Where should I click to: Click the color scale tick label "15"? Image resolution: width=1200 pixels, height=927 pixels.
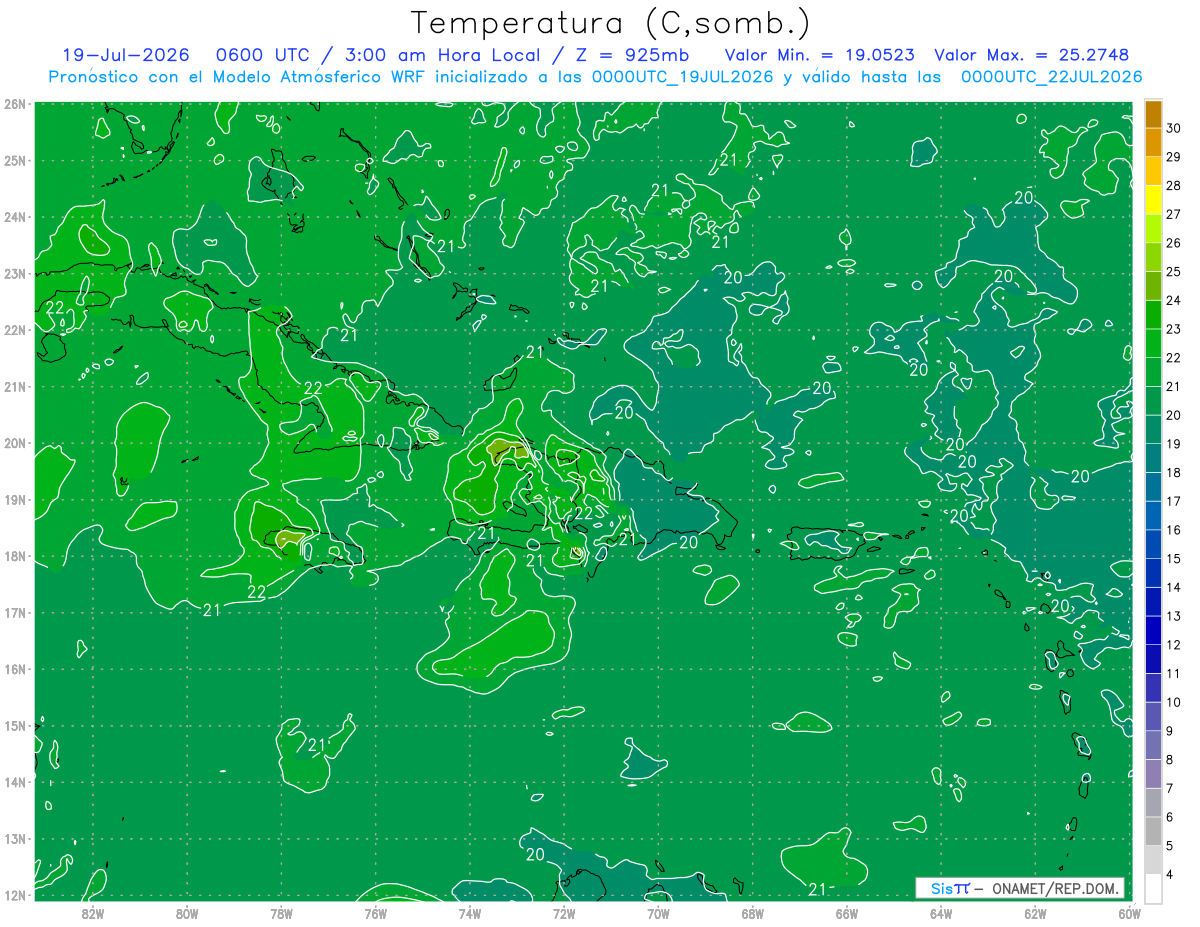pos(1174,558)
